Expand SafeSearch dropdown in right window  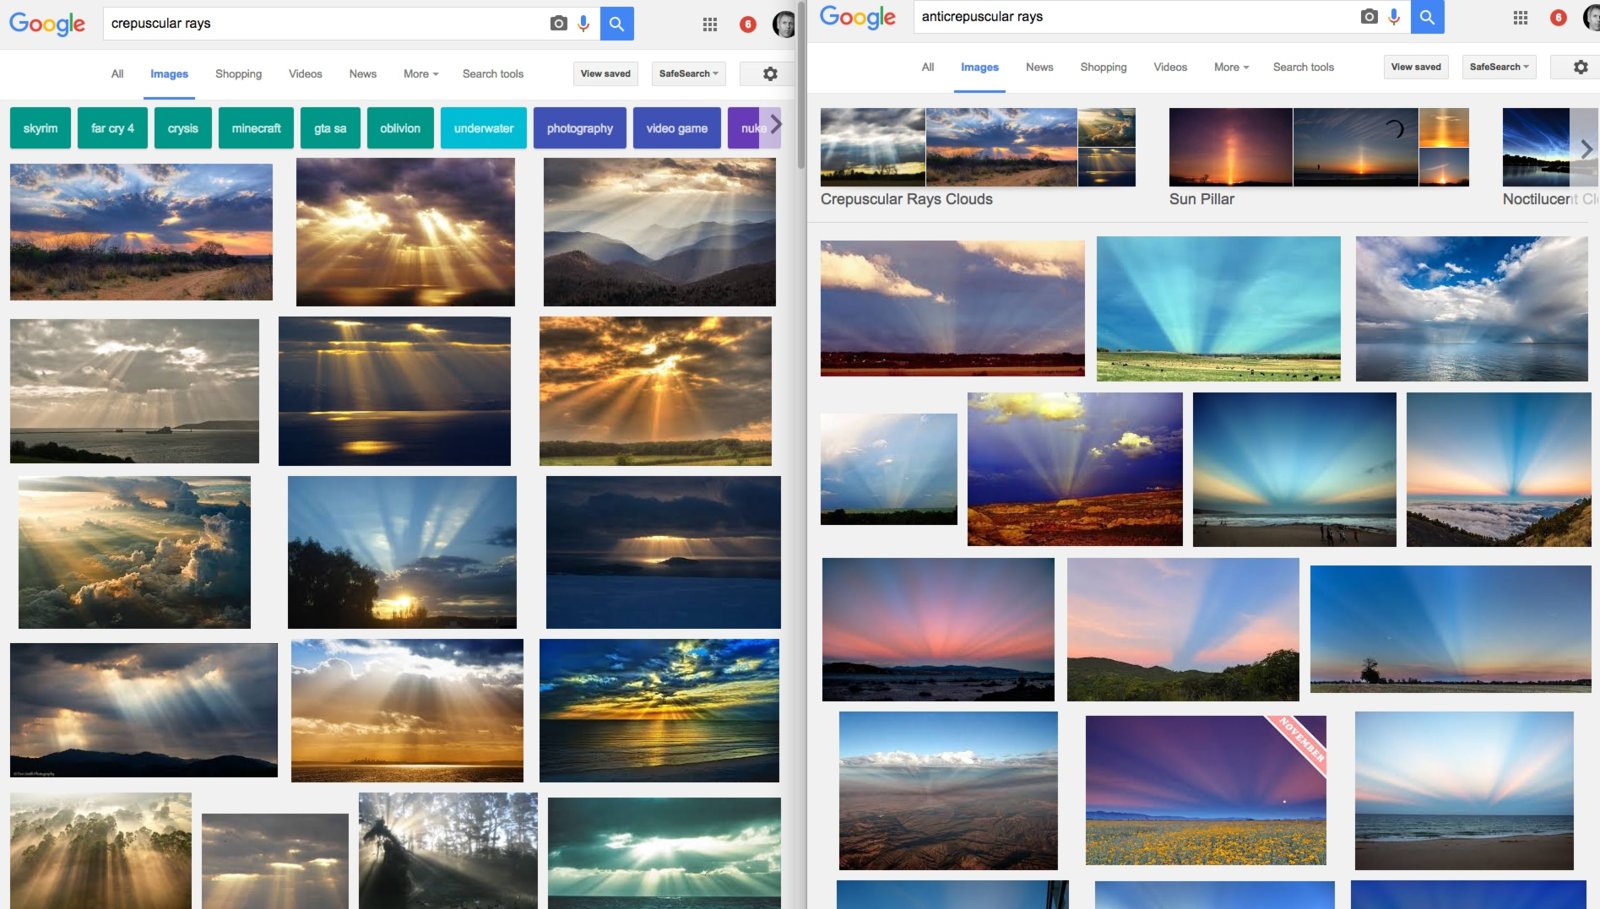(1498, 67)
